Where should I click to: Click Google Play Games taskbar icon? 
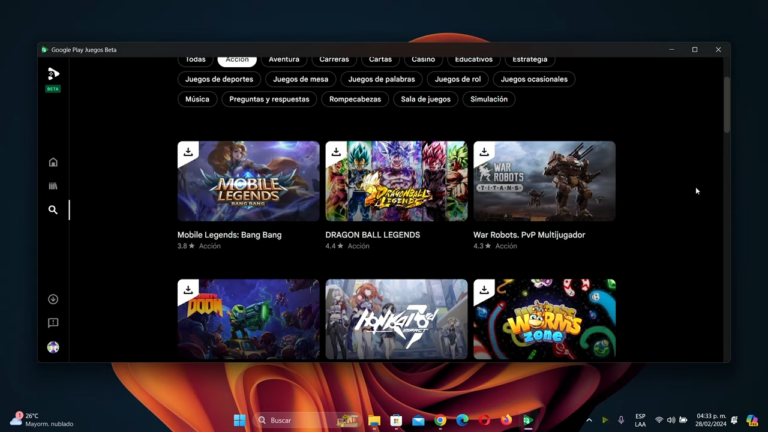click(x=528, y=420)
